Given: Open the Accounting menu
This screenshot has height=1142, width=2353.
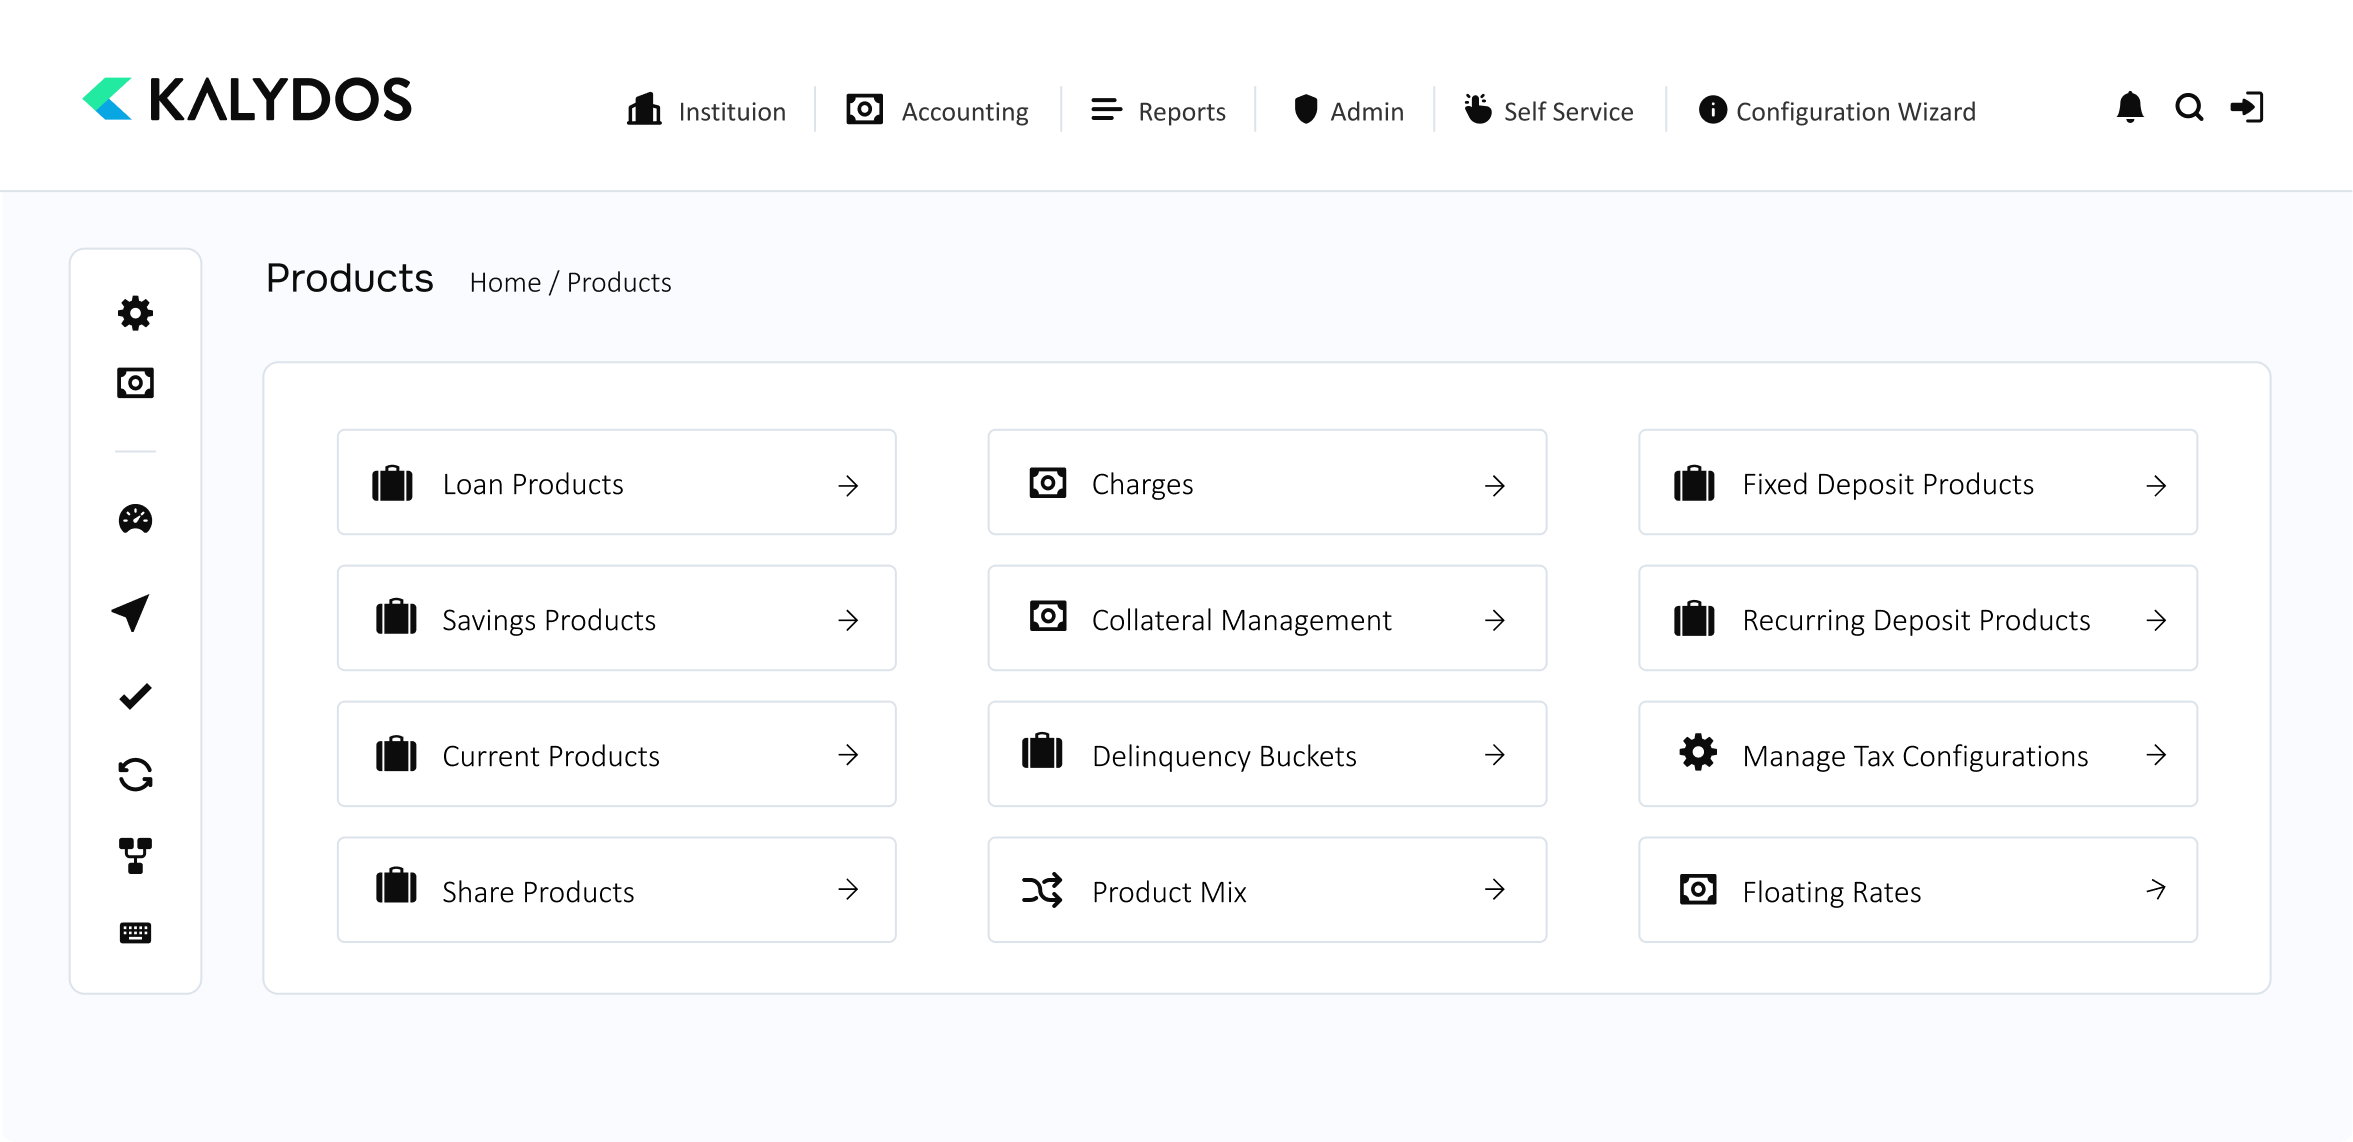Looking at the screenshot, I should coord(937,111).
